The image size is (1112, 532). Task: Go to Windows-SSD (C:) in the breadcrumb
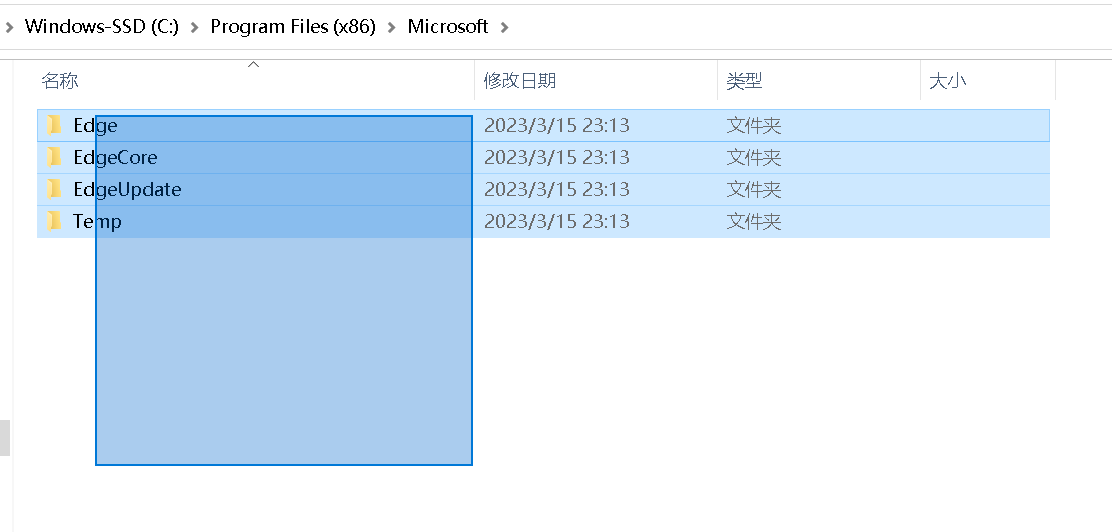[101, 27]
